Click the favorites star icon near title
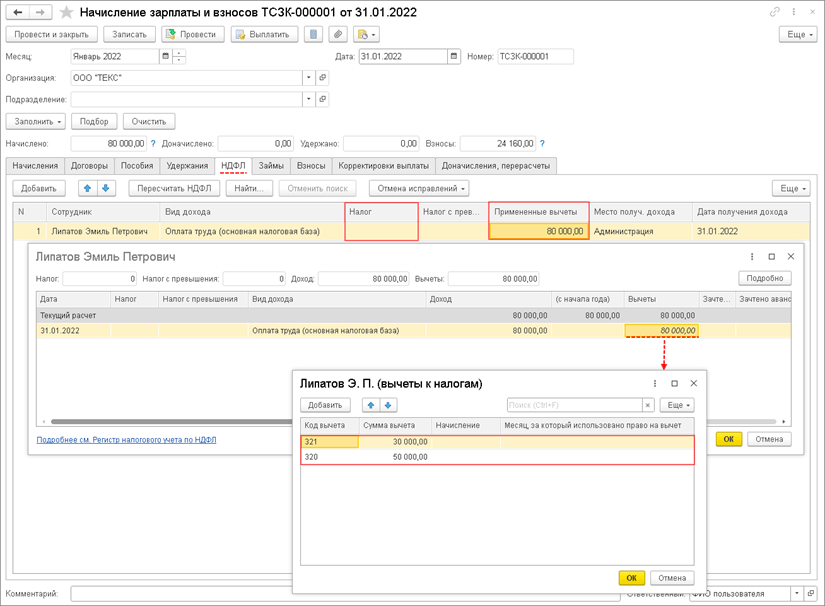Viewport: 825px width, 606px height. [67, 12]
